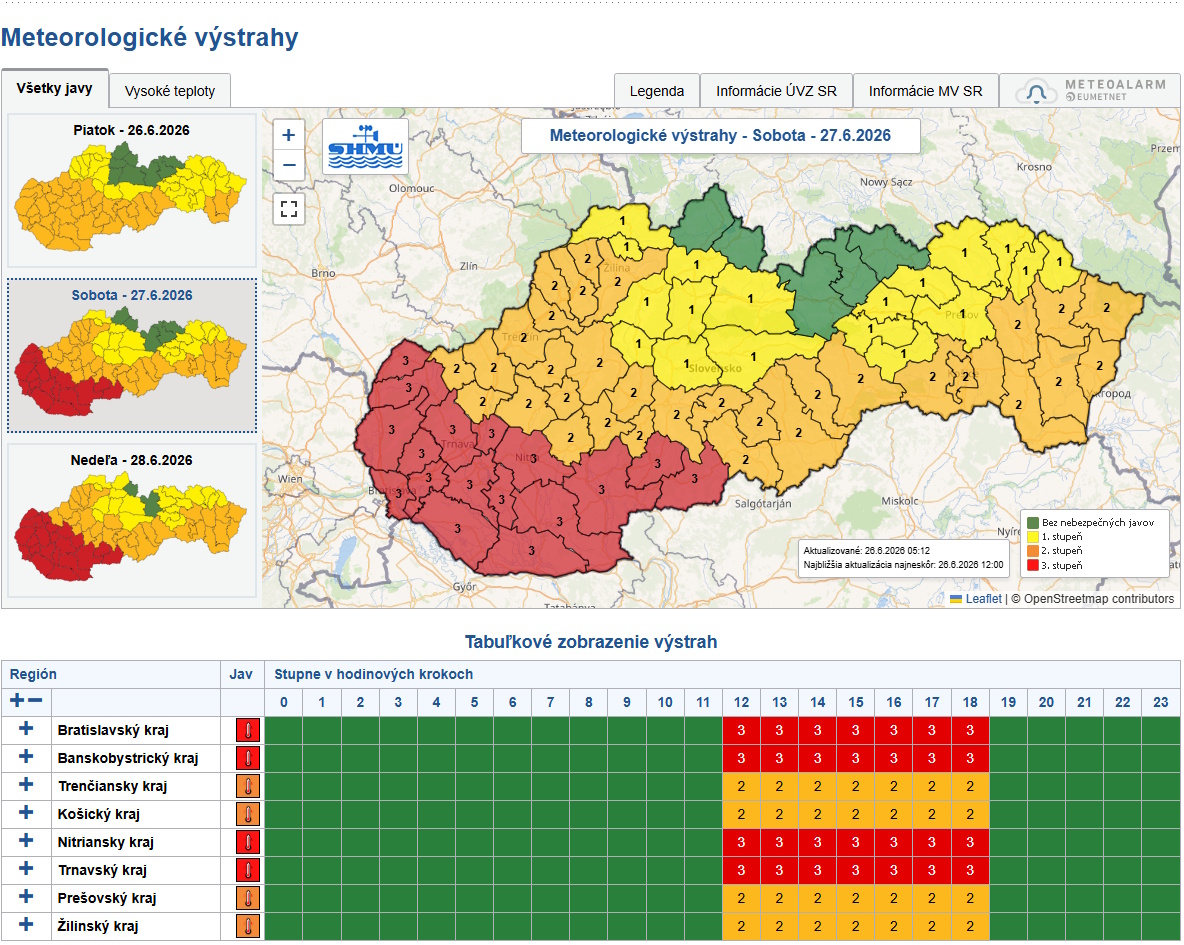Viewport: 1184px width, 945px height.
Task: Expand the Nitriansky kraj row
Action: coord(26,840)
